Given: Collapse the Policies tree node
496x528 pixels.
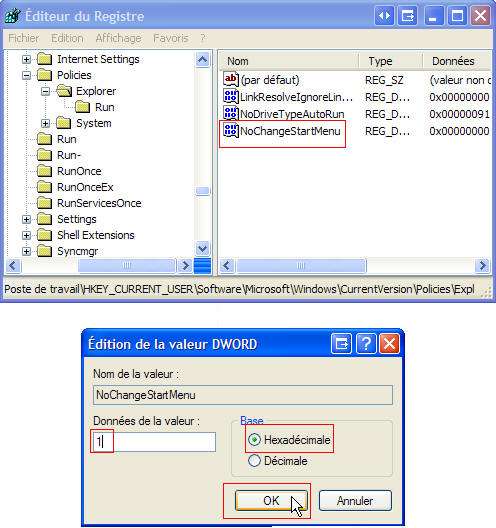Looking at the screenshot, I should click(26, 75).
